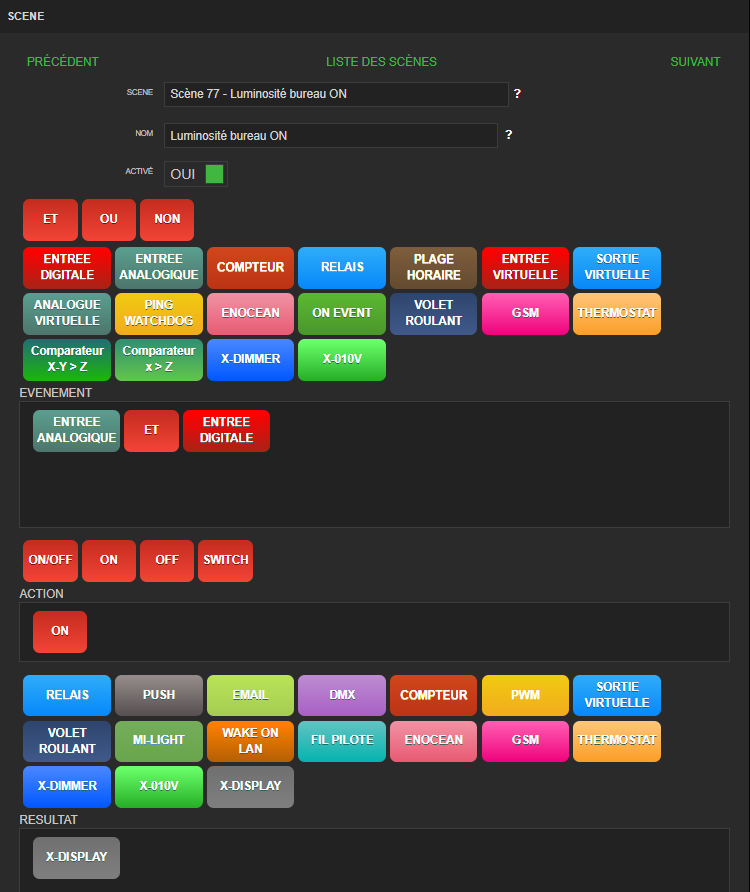Navigate to PRÉCÉDENT scene
The height and width of the screenshot is (892, 750).
[63, 62]
